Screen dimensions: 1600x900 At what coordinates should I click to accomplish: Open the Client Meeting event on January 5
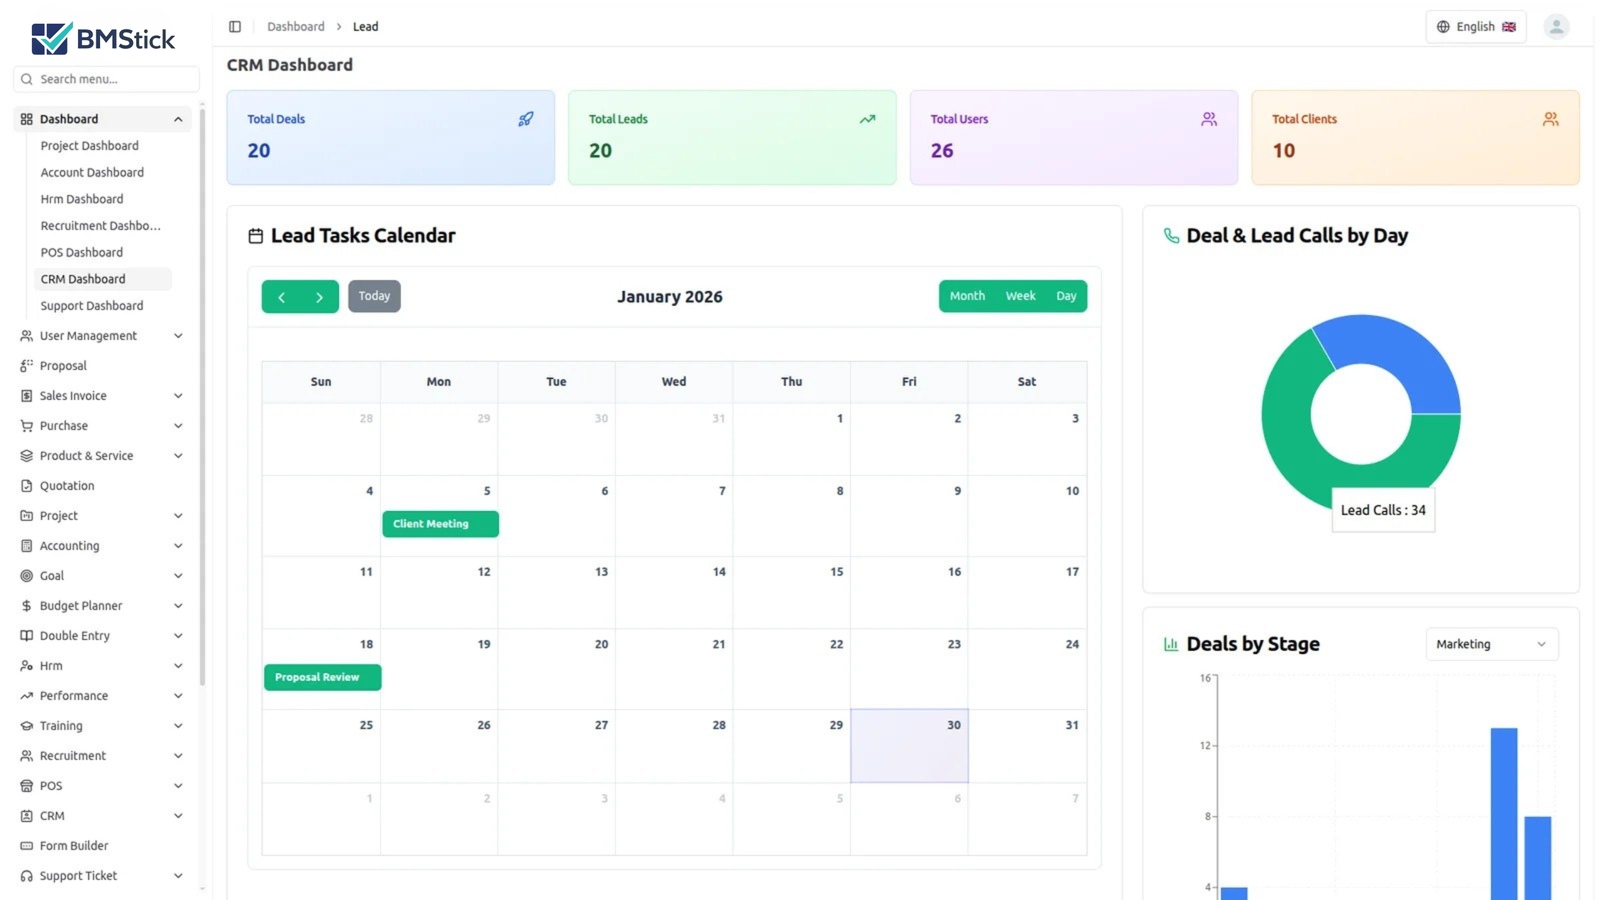(439, 523)
